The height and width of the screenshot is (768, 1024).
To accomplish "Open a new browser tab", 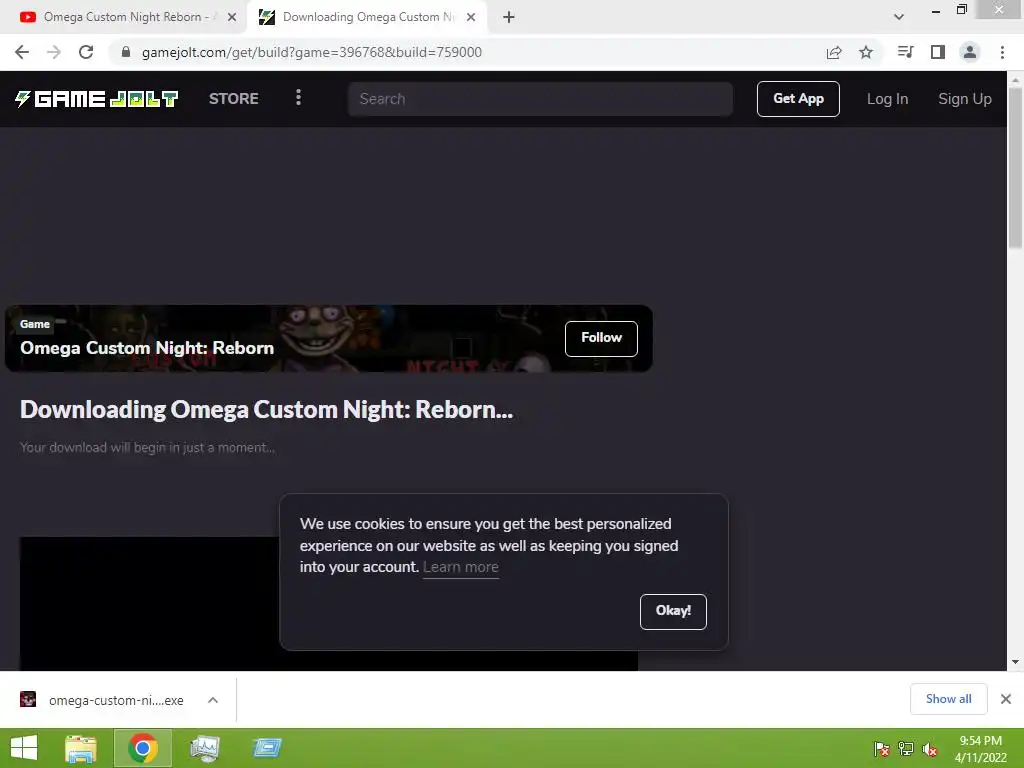I will click(x=509, y=18).
